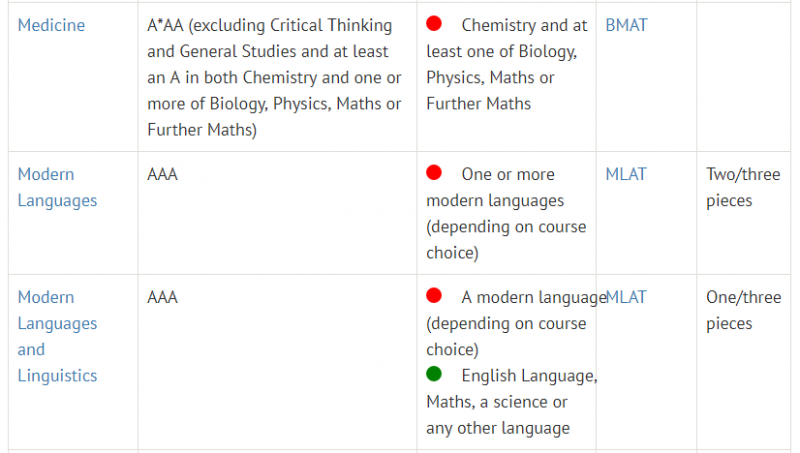Click the Further Maths subject text
The height and width of the screenshot is (453, 800).
click(479, 104)
